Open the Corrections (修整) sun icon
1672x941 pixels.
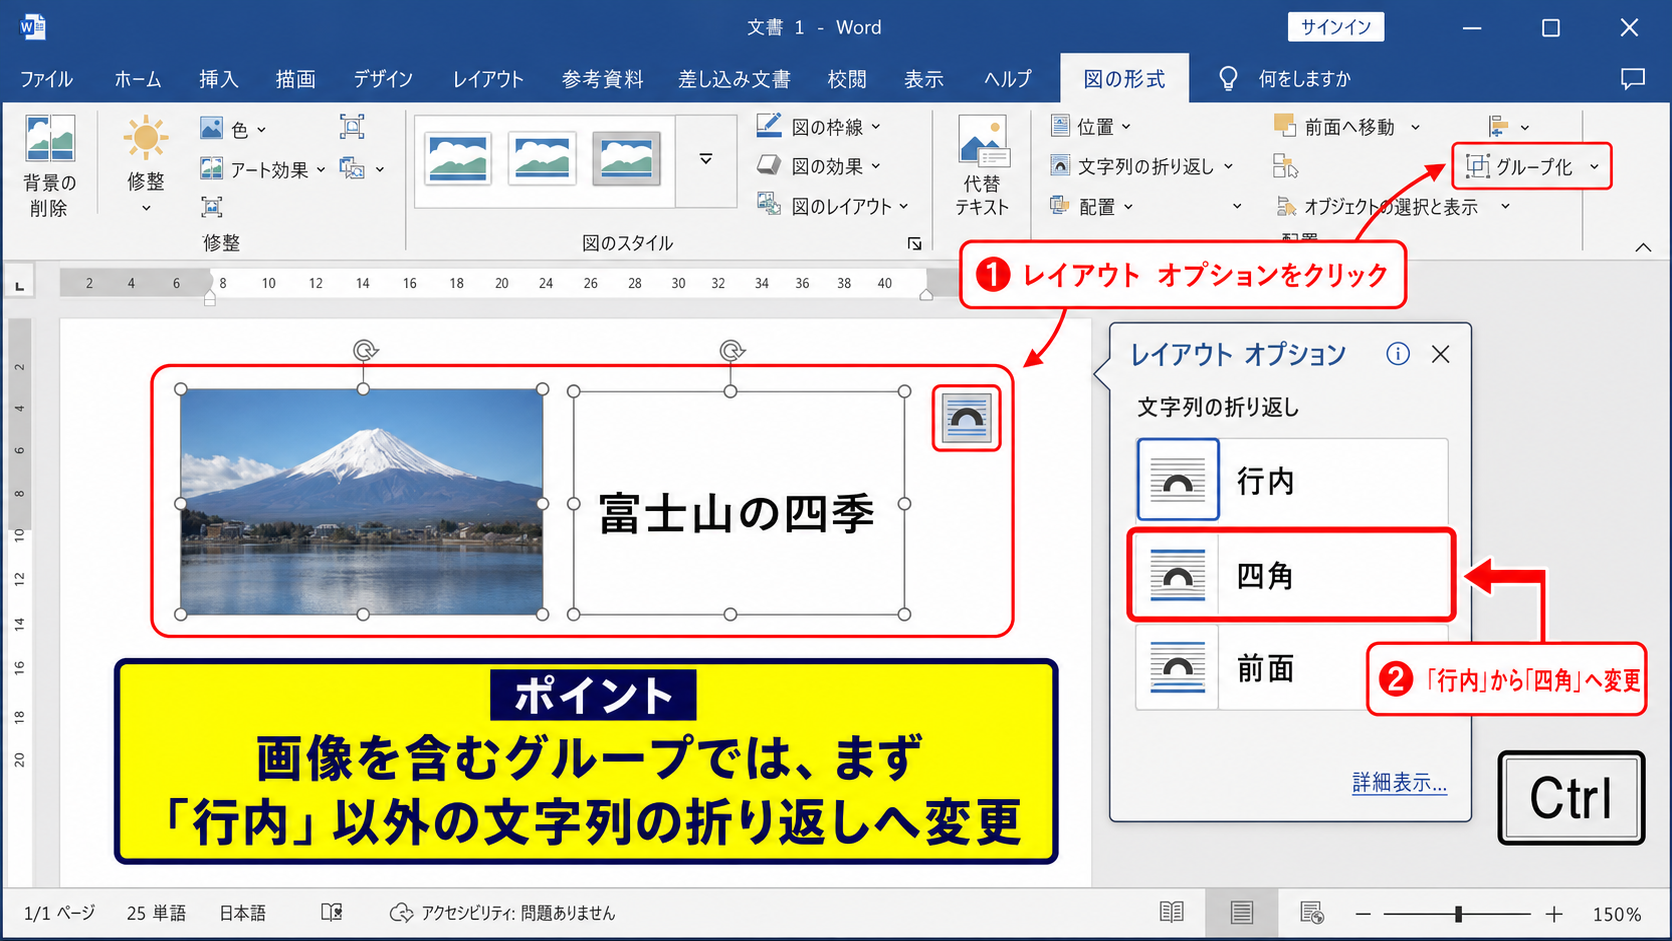tap(146, 138)
